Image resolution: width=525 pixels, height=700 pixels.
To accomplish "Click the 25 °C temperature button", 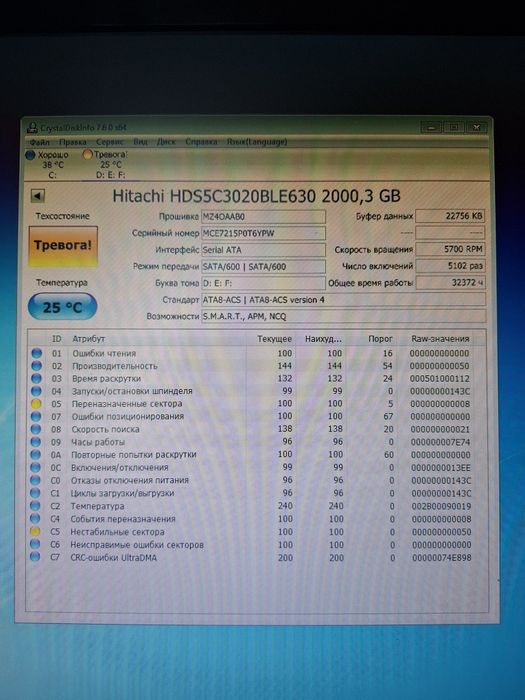I will pyautogui.click(x=62, y=307).
